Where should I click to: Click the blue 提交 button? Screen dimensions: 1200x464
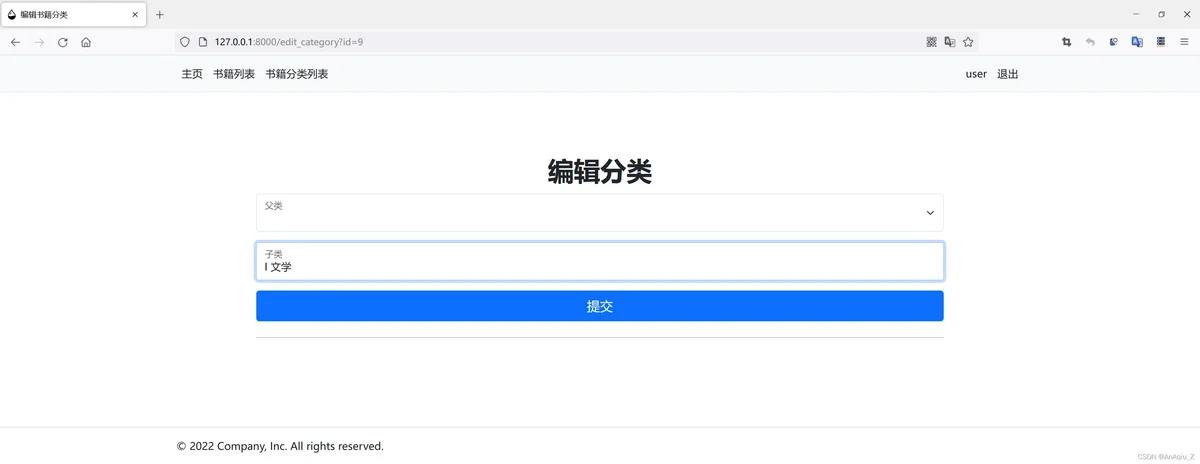coord(600,306)
